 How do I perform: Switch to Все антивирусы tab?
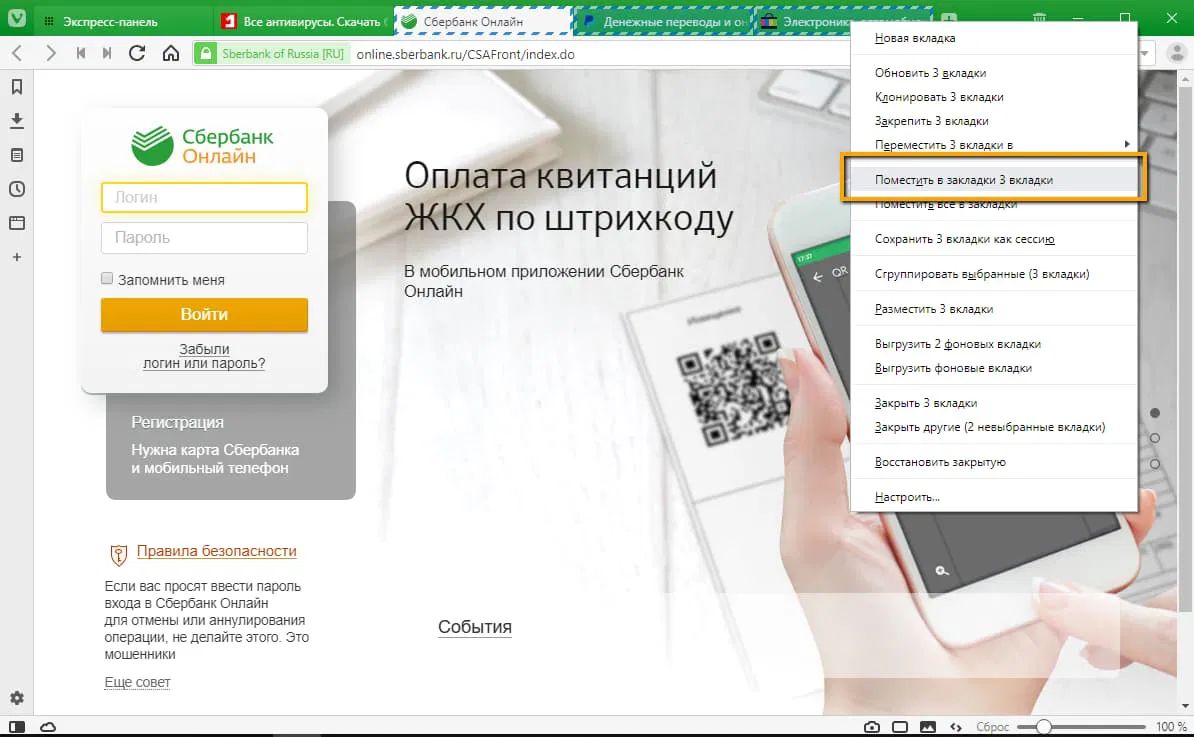tap(303, 21)
